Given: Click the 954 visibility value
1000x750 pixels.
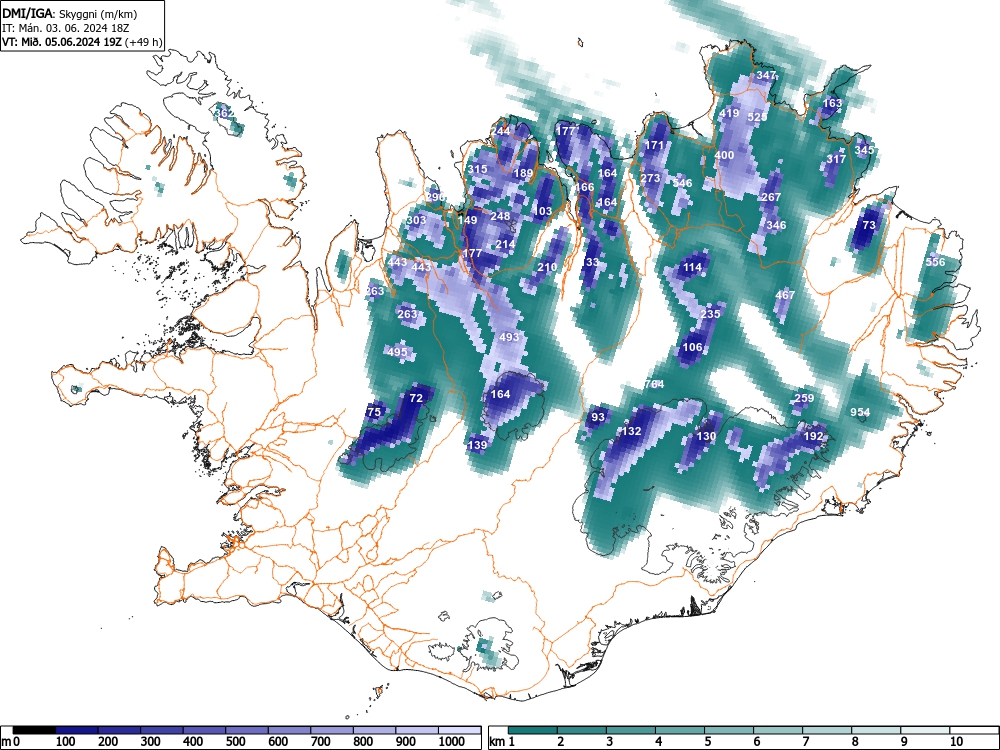Looking at the screenshot, I should [860, 412].
